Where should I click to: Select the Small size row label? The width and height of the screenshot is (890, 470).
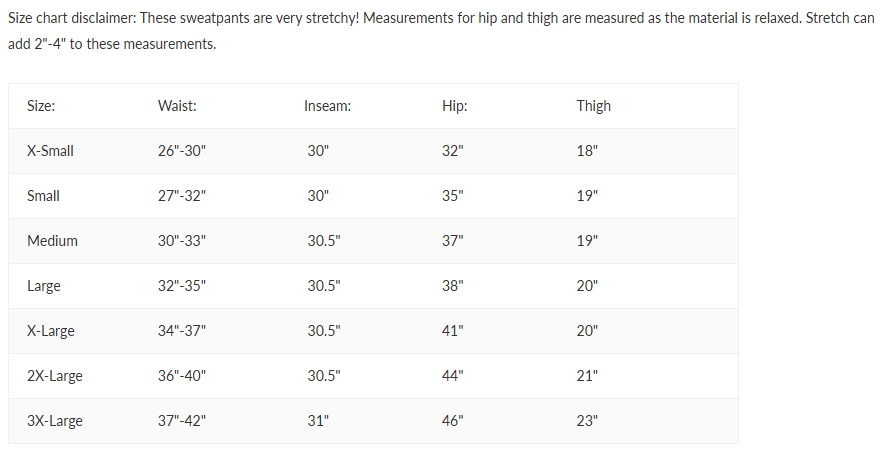click(43, 196)
